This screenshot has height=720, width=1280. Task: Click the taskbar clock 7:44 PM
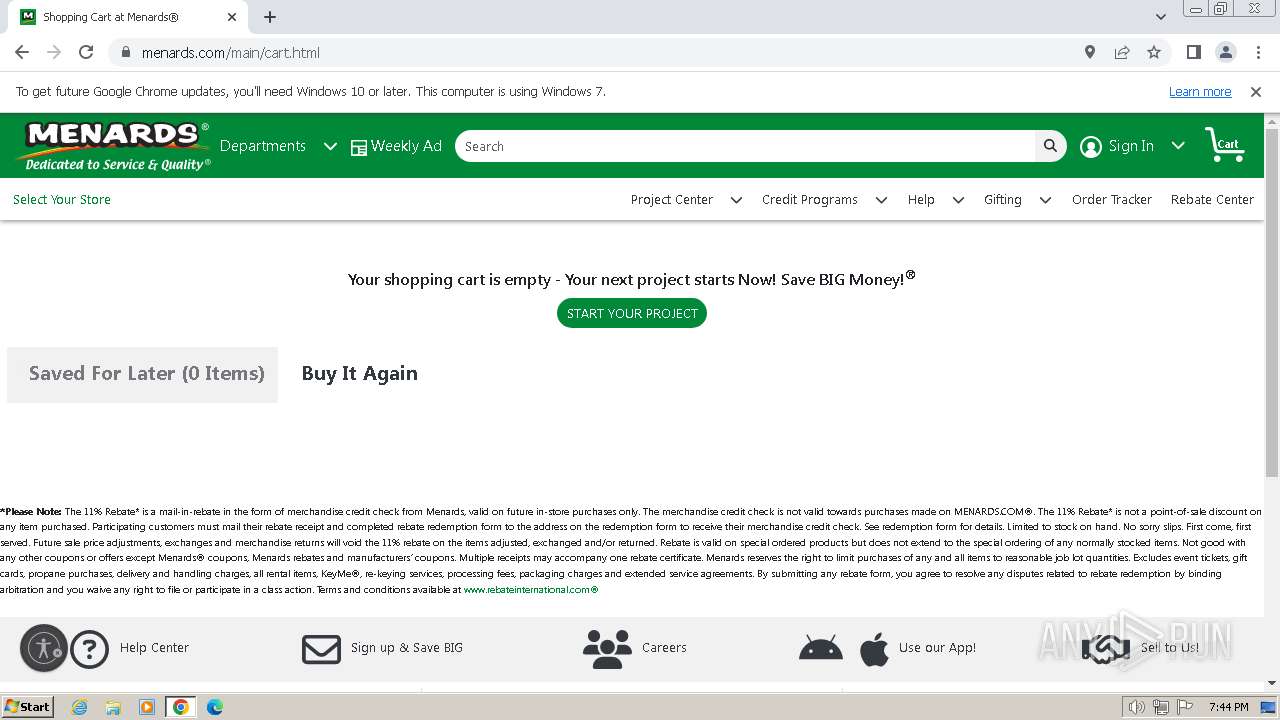1228,707
